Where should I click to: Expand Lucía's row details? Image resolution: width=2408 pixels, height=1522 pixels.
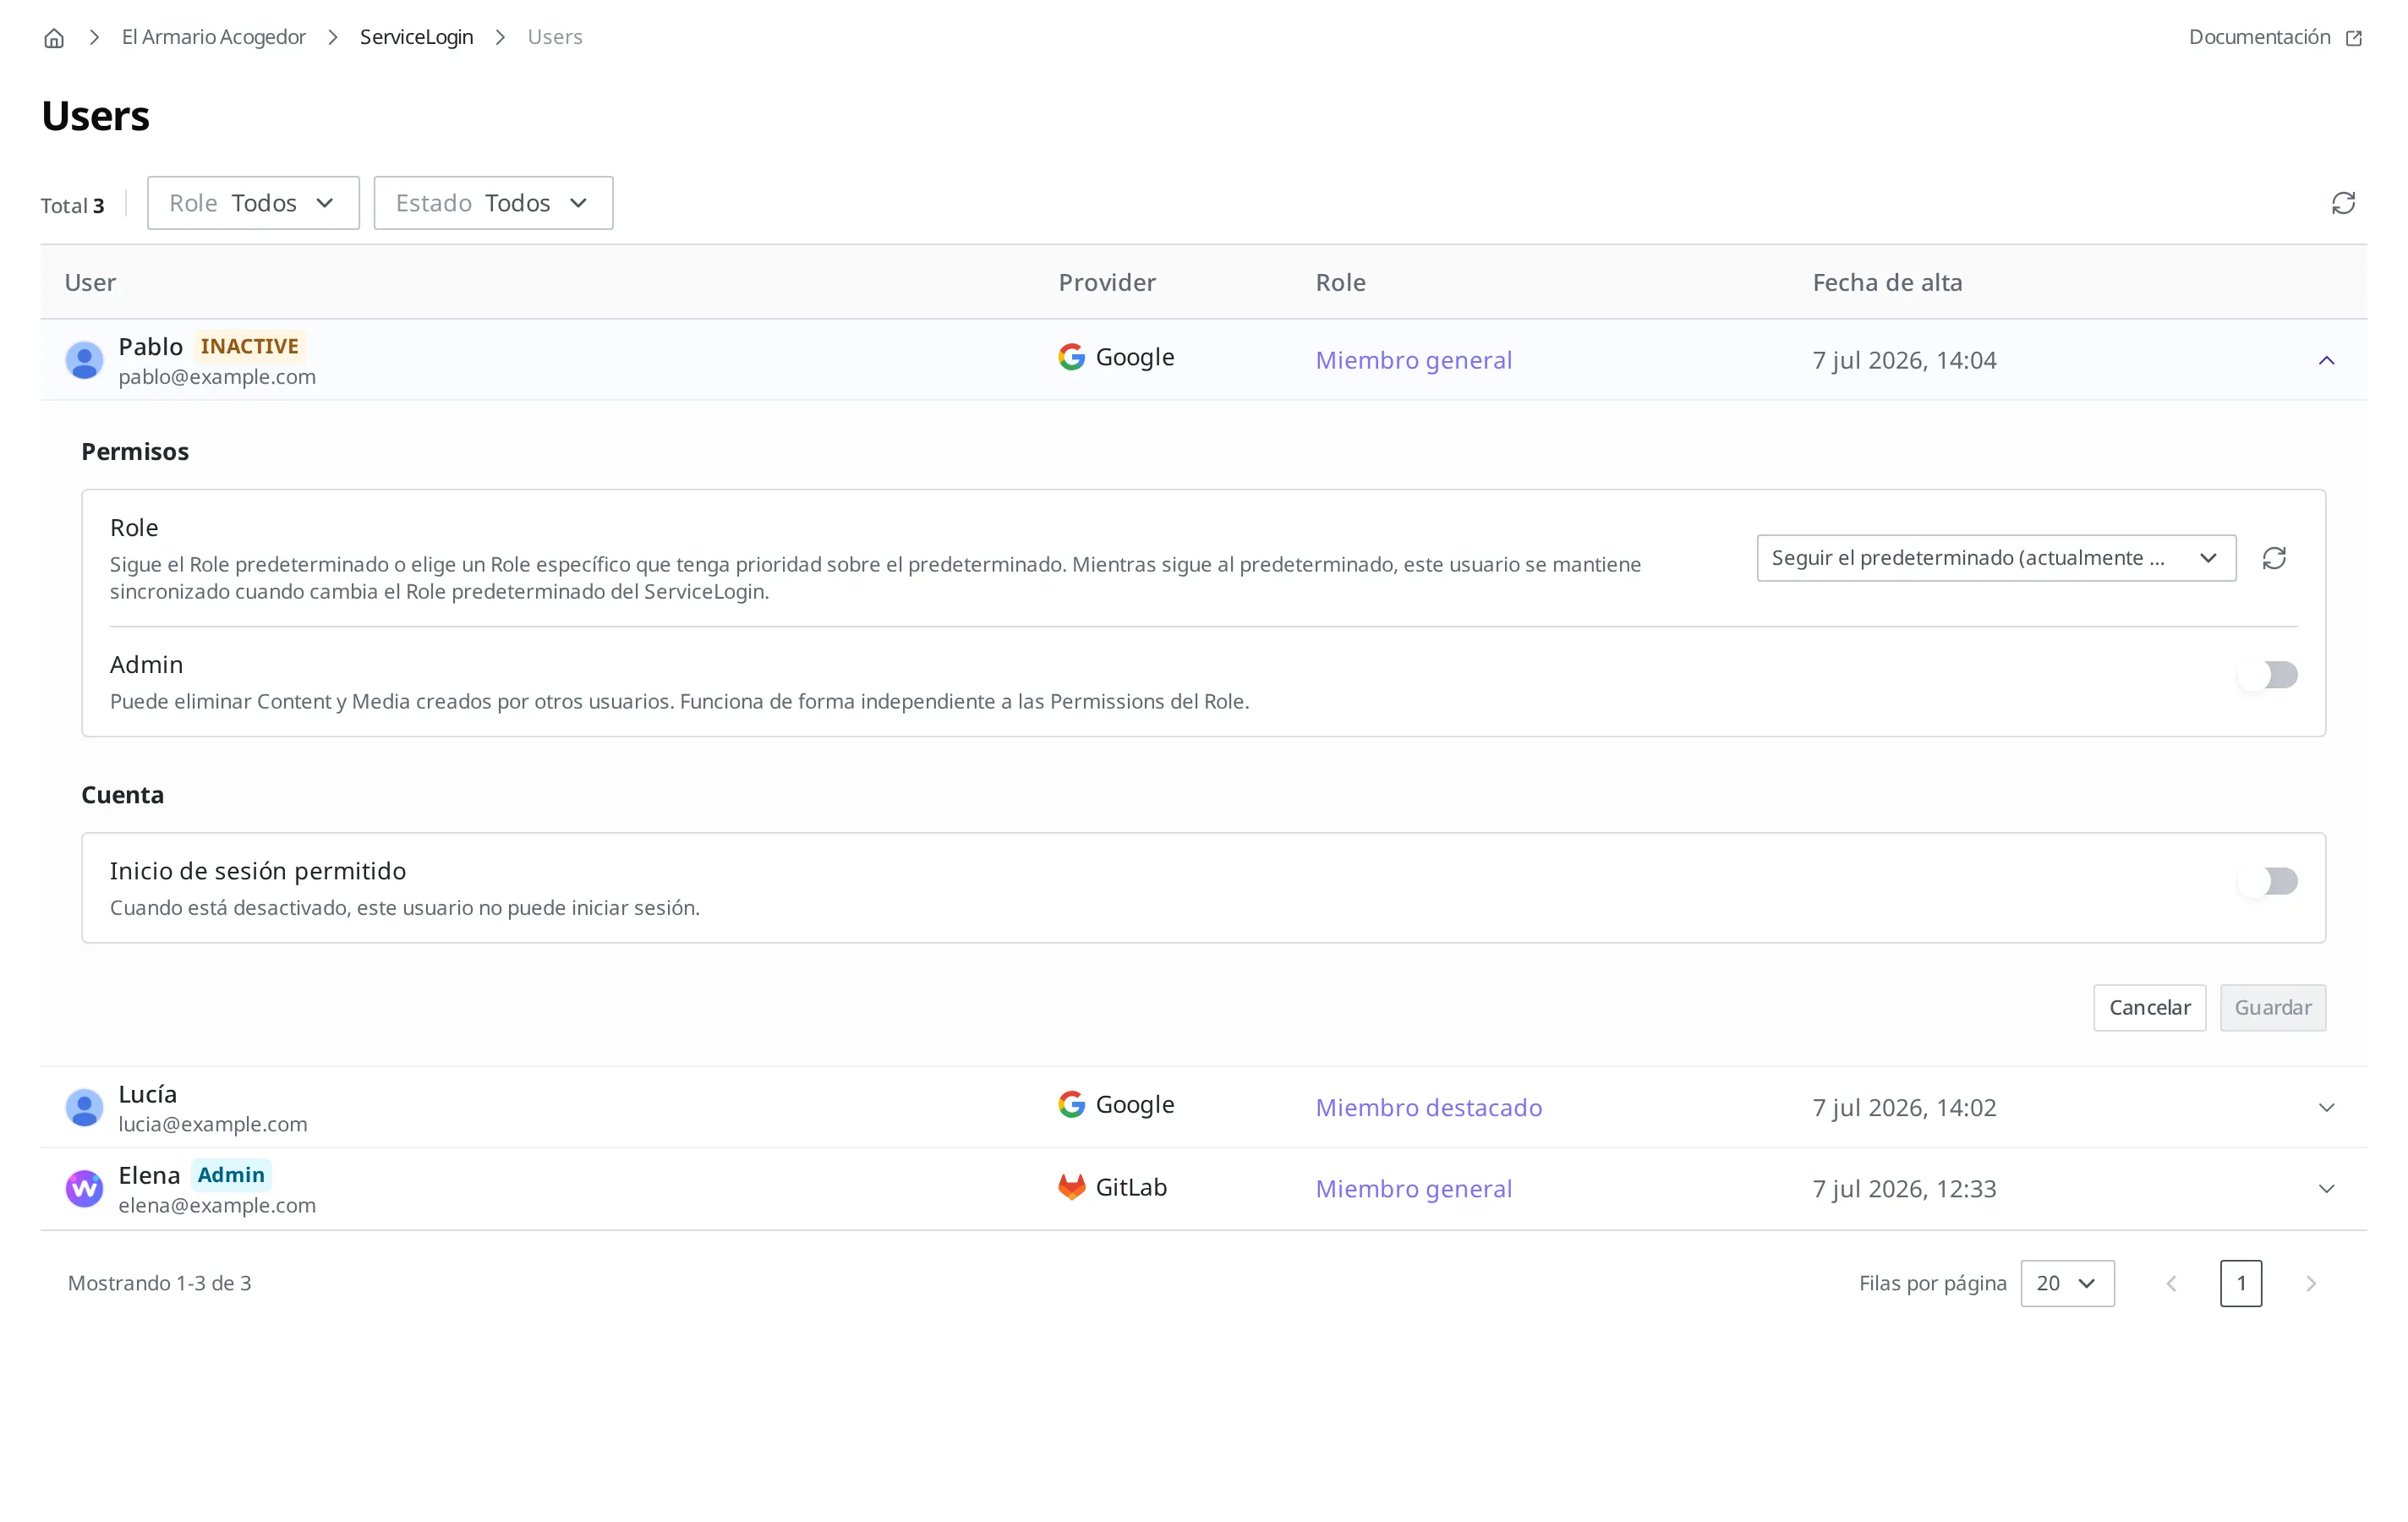coord(2326,1107)
